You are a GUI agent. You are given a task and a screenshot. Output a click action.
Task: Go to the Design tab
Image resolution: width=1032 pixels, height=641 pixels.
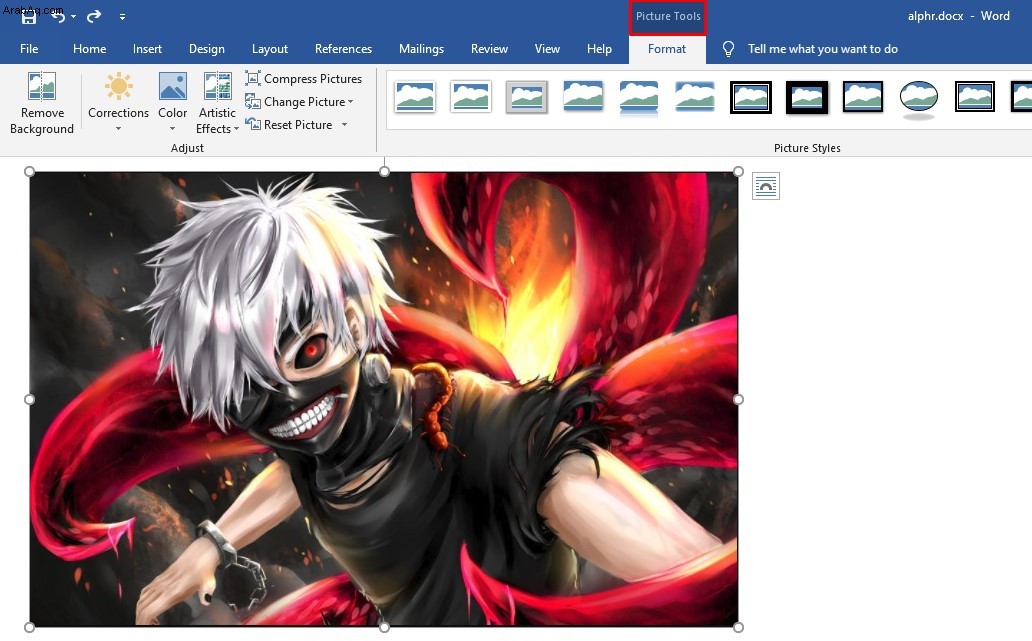click(207, 49)
